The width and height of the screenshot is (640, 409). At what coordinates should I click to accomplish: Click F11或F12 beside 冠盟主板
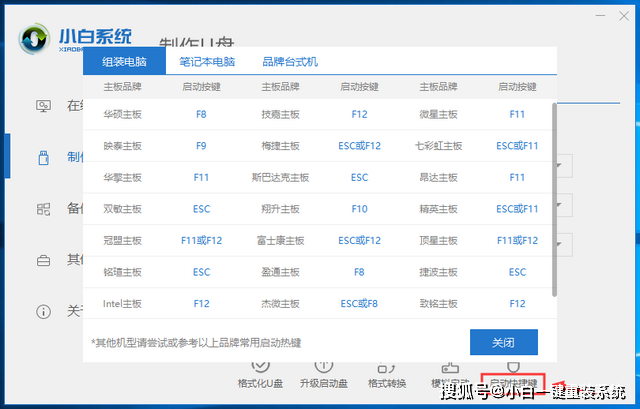(202, 240)
